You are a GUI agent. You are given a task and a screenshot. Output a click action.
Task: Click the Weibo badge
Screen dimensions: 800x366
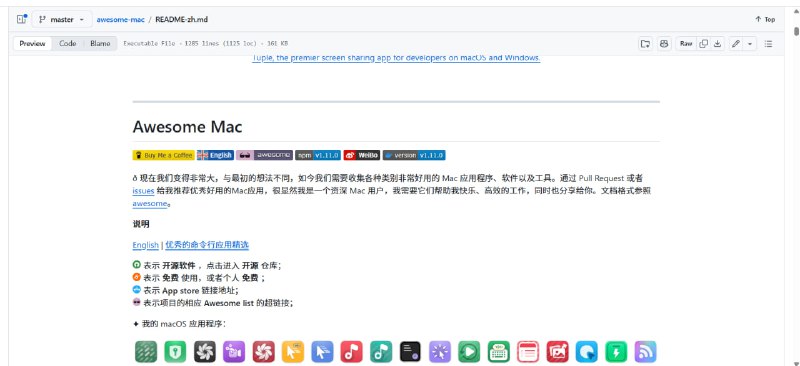(362, 155)
